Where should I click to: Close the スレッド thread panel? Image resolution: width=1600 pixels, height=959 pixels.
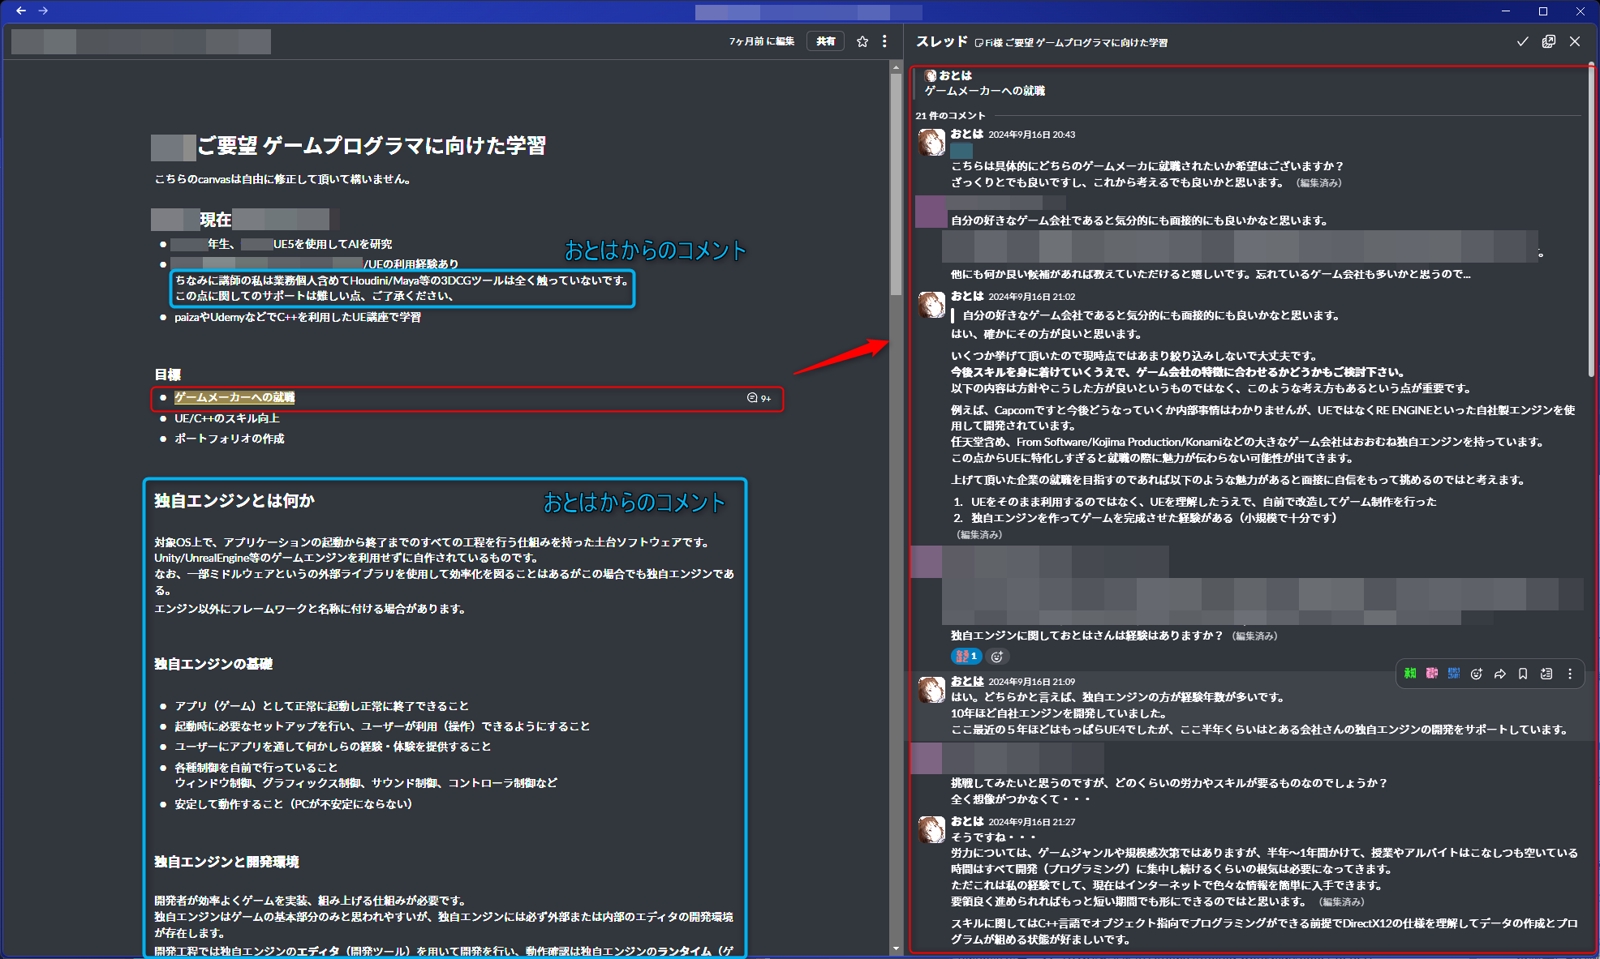[x=1575, y=42]
